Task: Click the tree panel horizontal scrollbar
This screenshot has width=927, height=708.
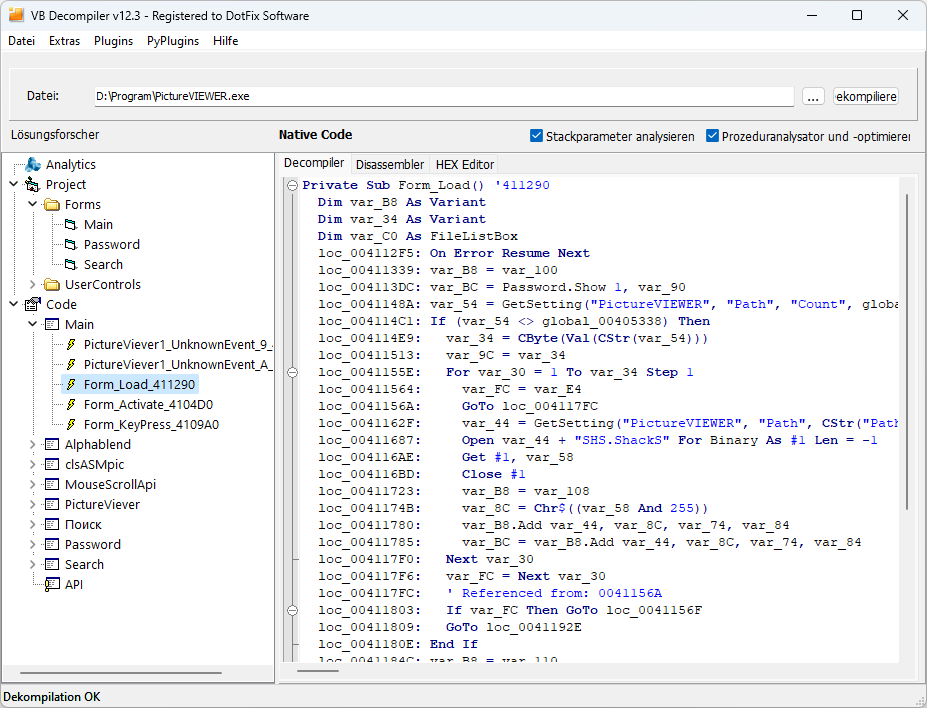Action: click(121, 673)
